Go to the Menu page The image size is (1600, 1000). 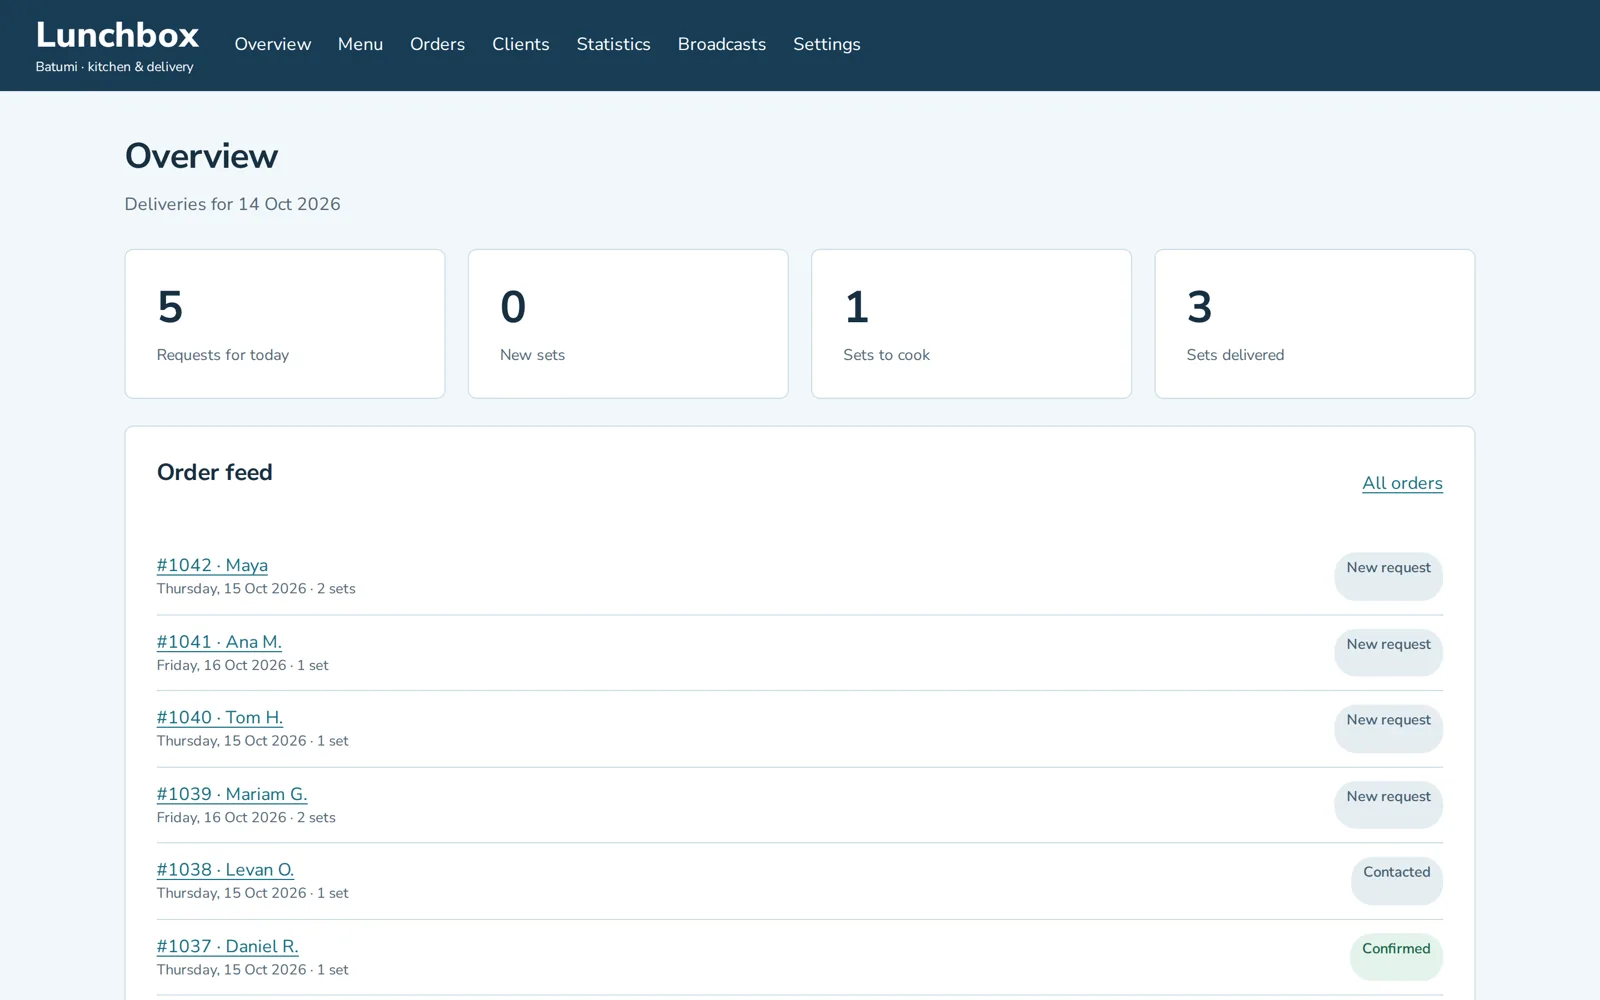360,44
